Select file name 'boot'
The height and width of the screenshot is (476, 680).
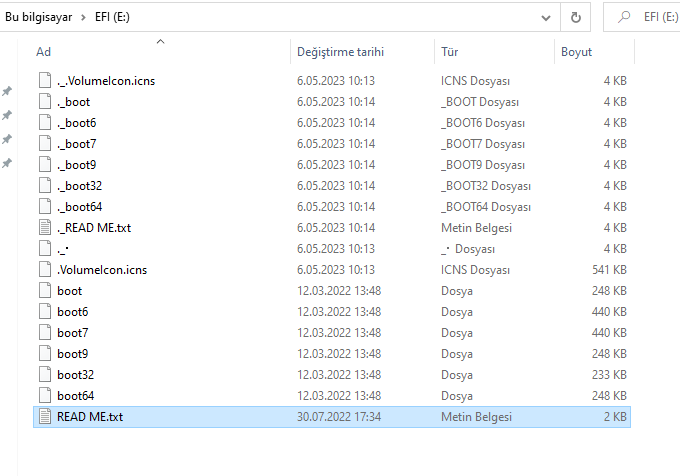(x=69, y=291)
